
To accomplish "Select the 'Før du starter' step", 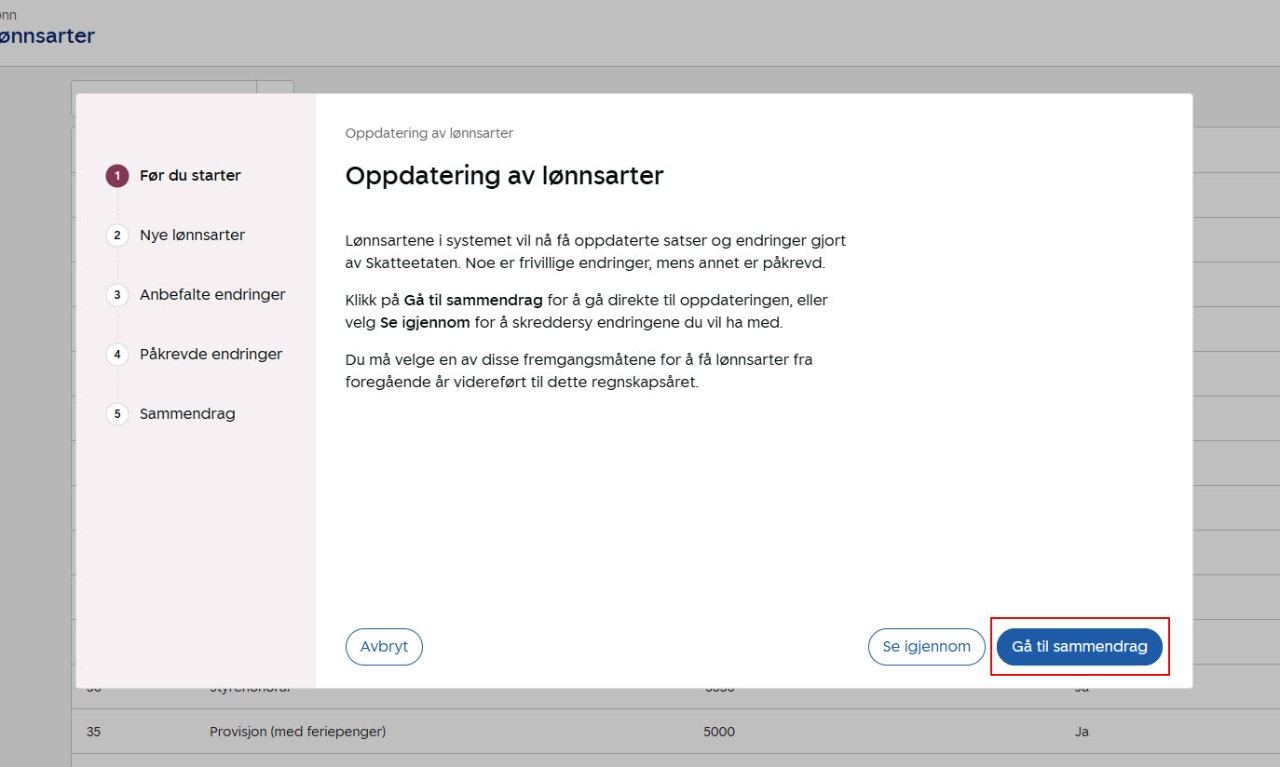I will tap(190, 176).
